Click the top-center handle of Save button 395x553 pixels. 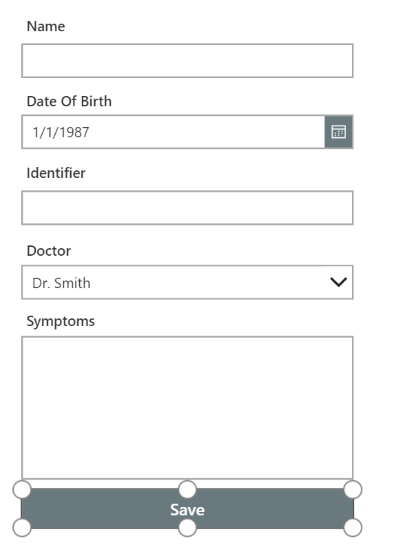(187, 490)
